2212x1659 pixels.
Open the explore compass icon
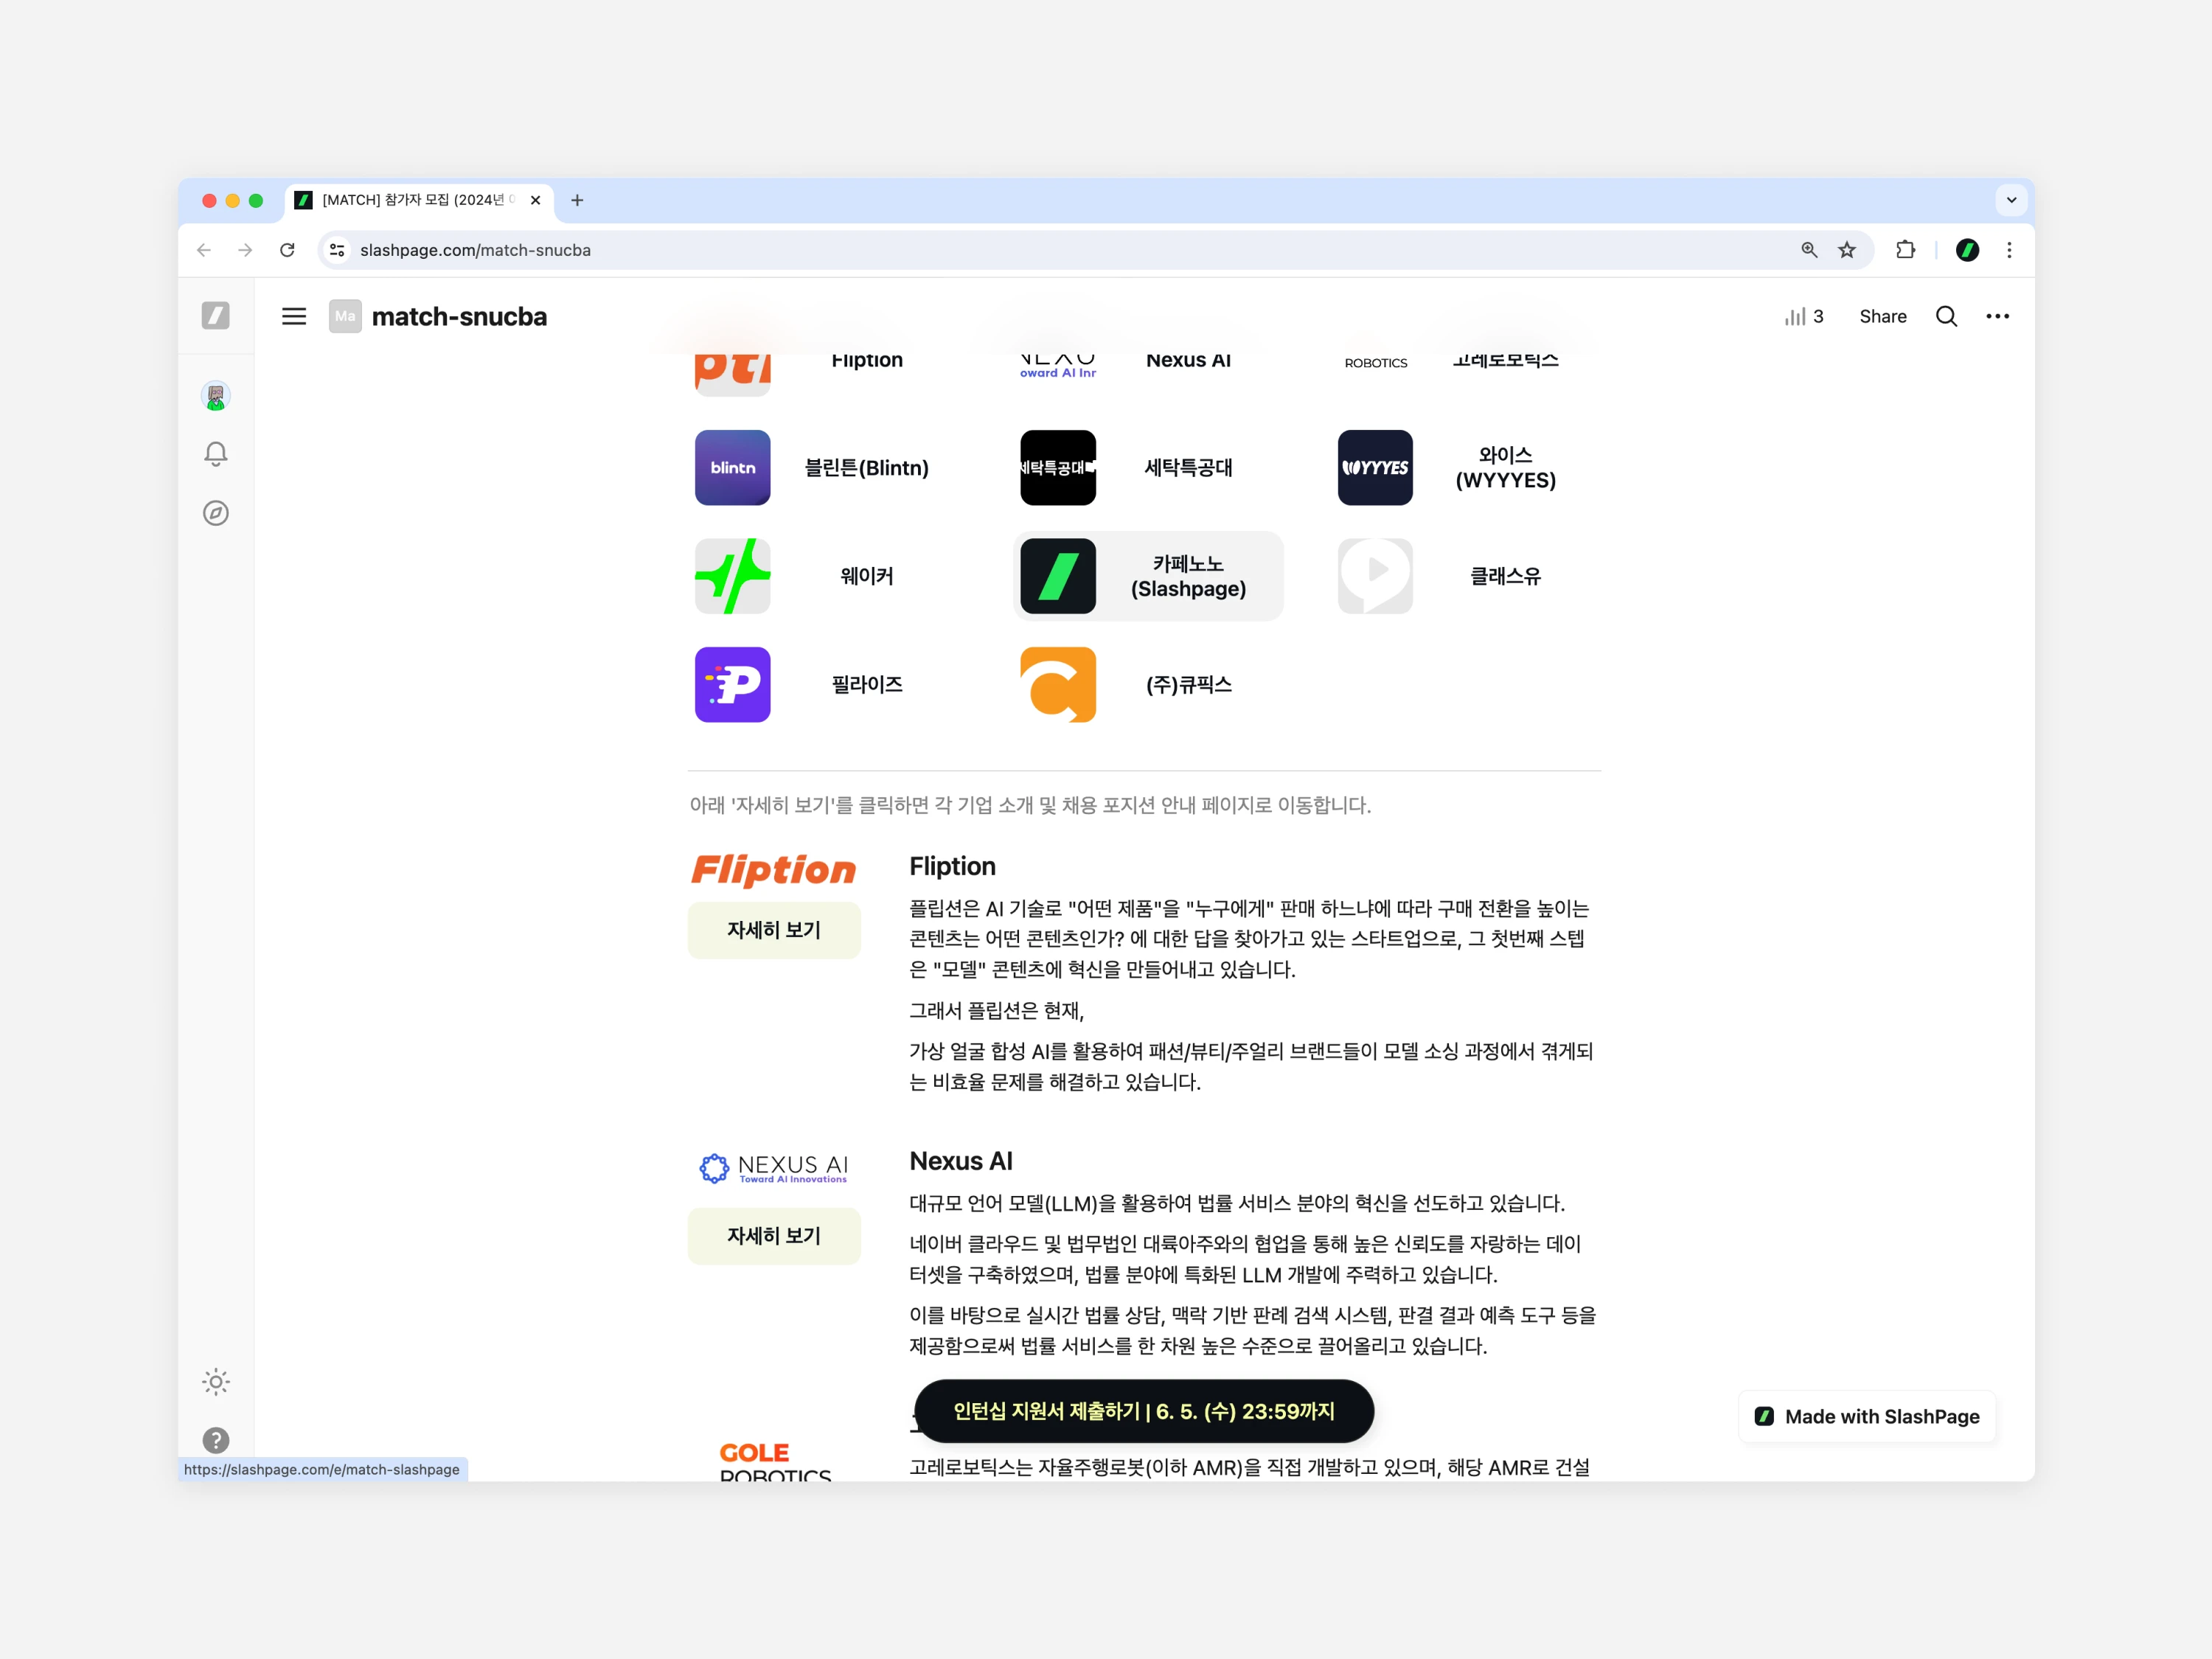(215, 513)
